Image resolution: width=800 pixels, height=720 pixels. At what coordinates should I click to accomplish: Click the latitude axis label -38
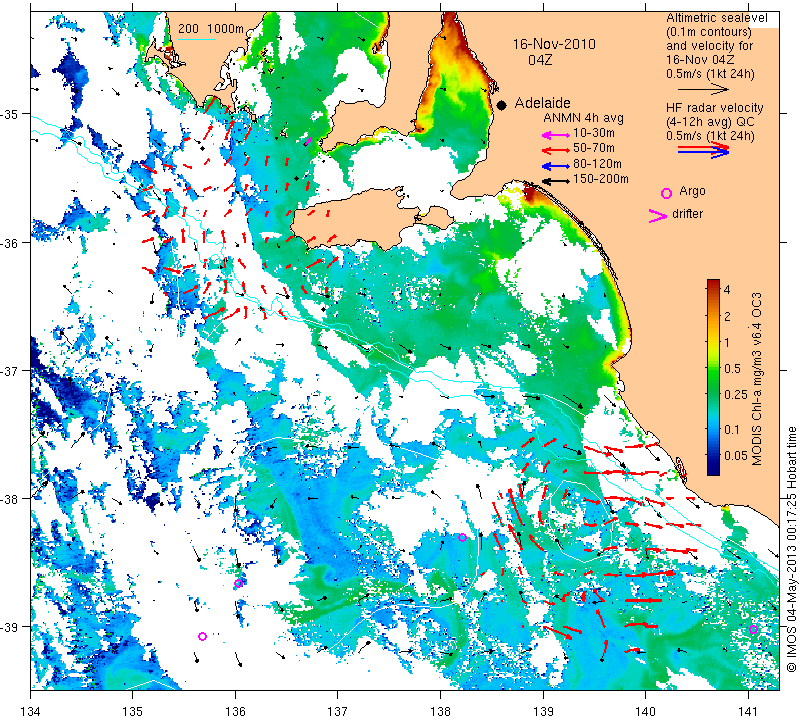[10, 499]
